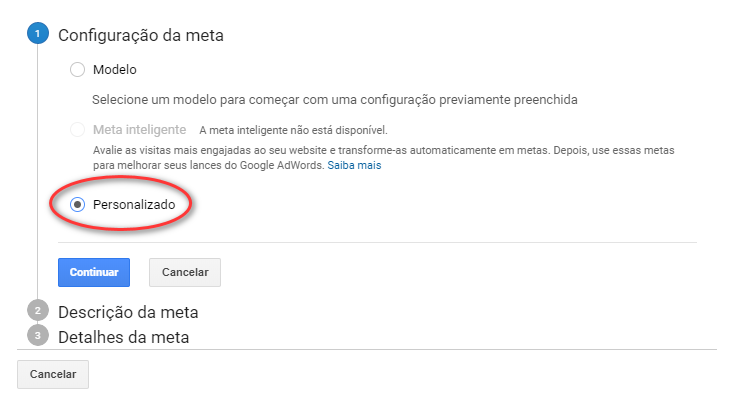Expand the Configuração da meta step heading
Screen dimensions: 735x407
click(140, 35)
